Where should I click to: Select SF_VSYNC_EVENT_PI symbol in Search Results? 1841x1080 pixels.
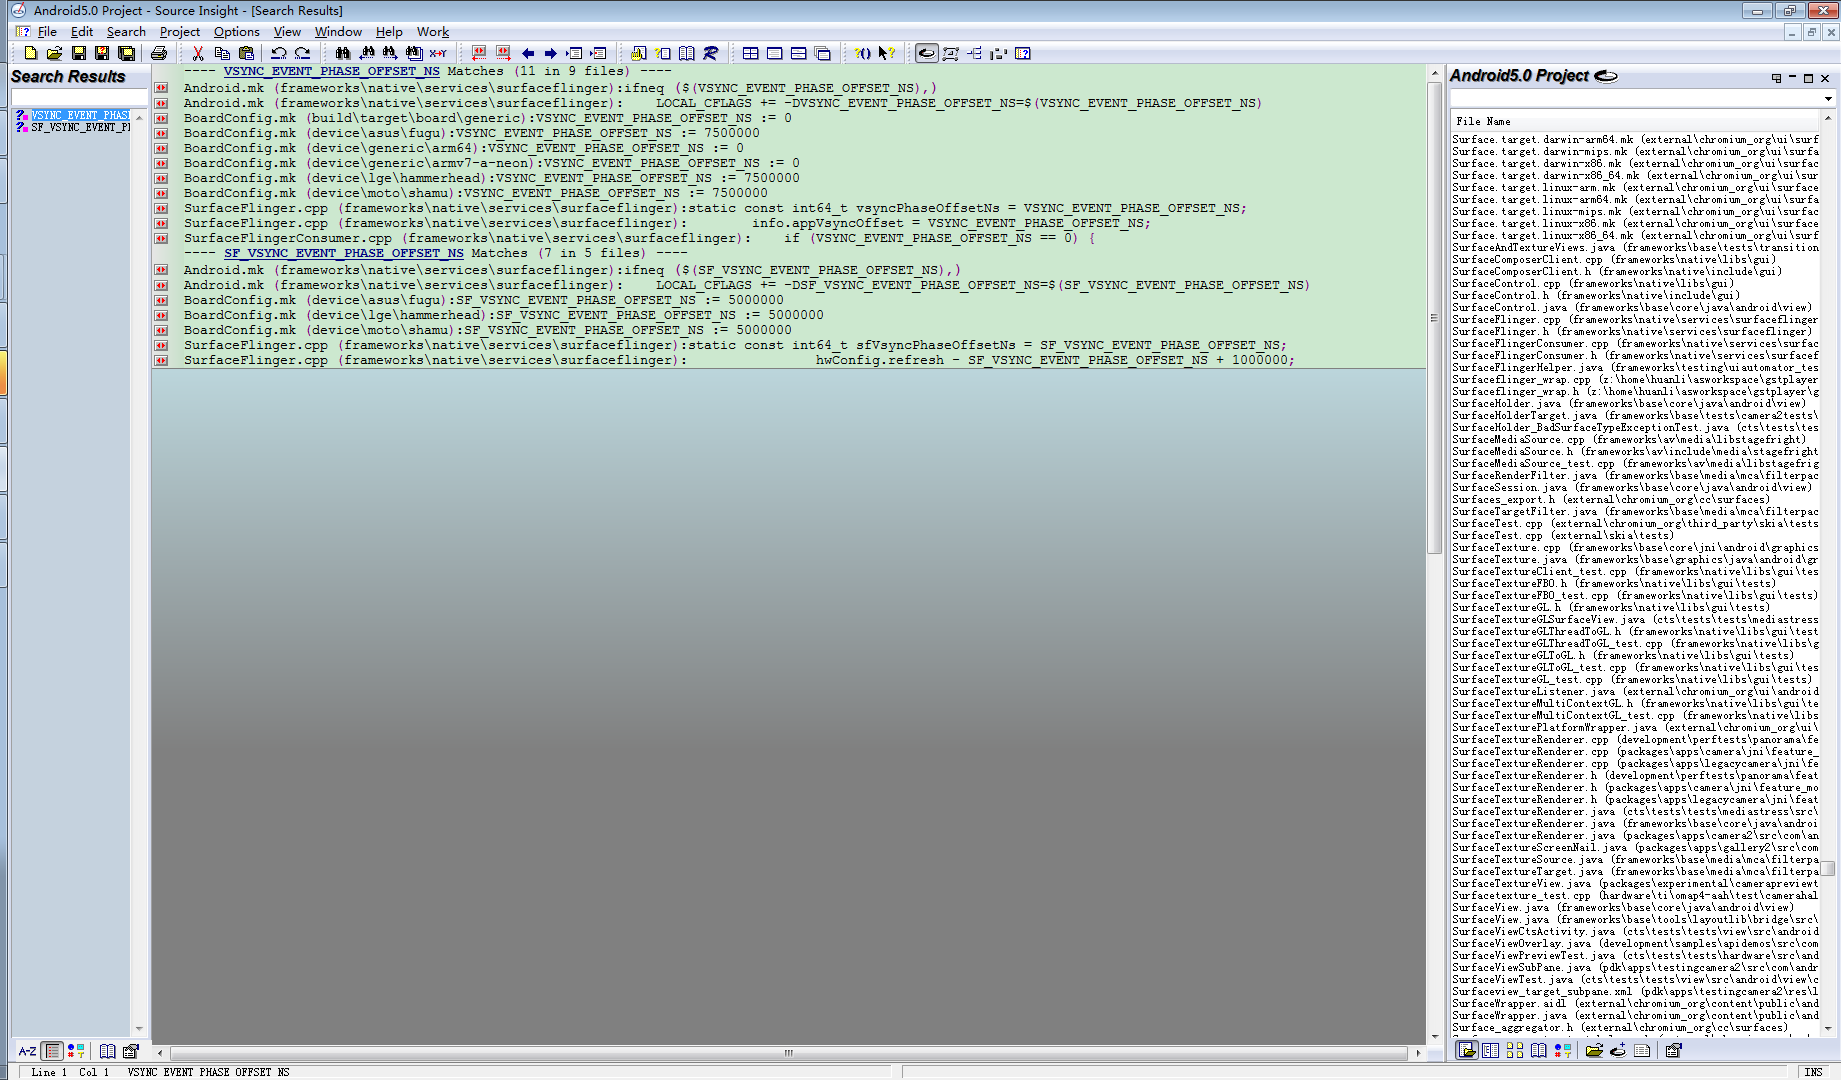[80, 128]
